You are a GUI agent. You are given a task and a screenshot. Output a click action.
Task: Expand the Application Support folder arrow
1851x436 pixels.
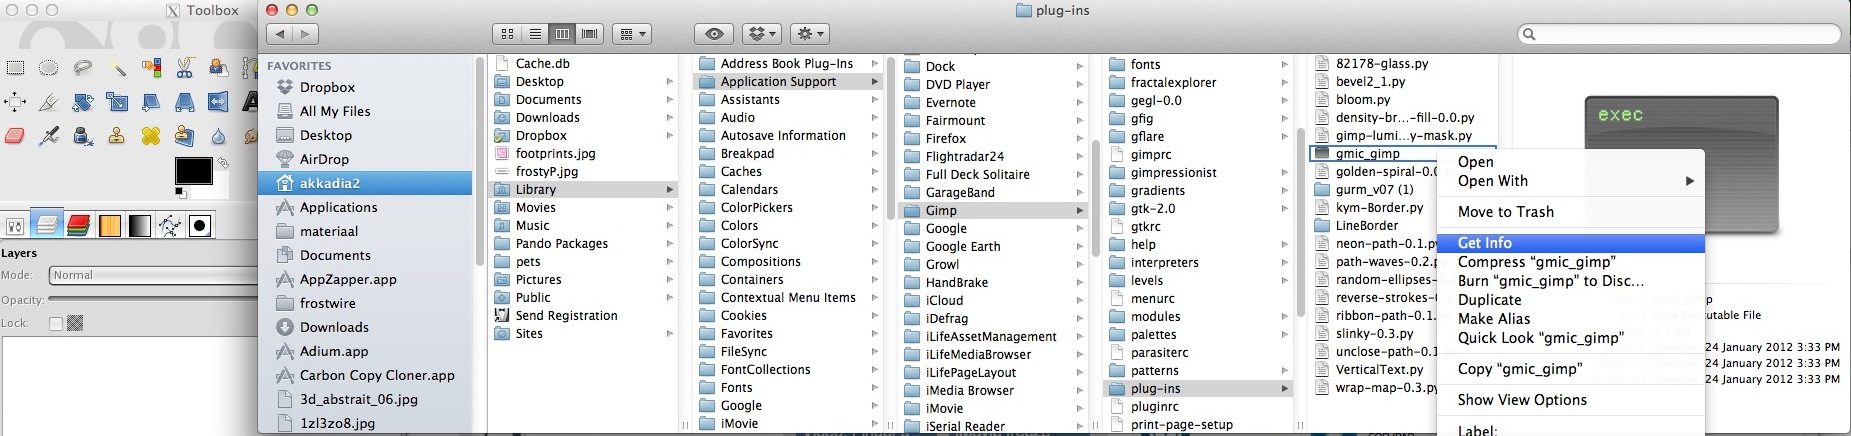pyautogui.click(x=875, y=81)
